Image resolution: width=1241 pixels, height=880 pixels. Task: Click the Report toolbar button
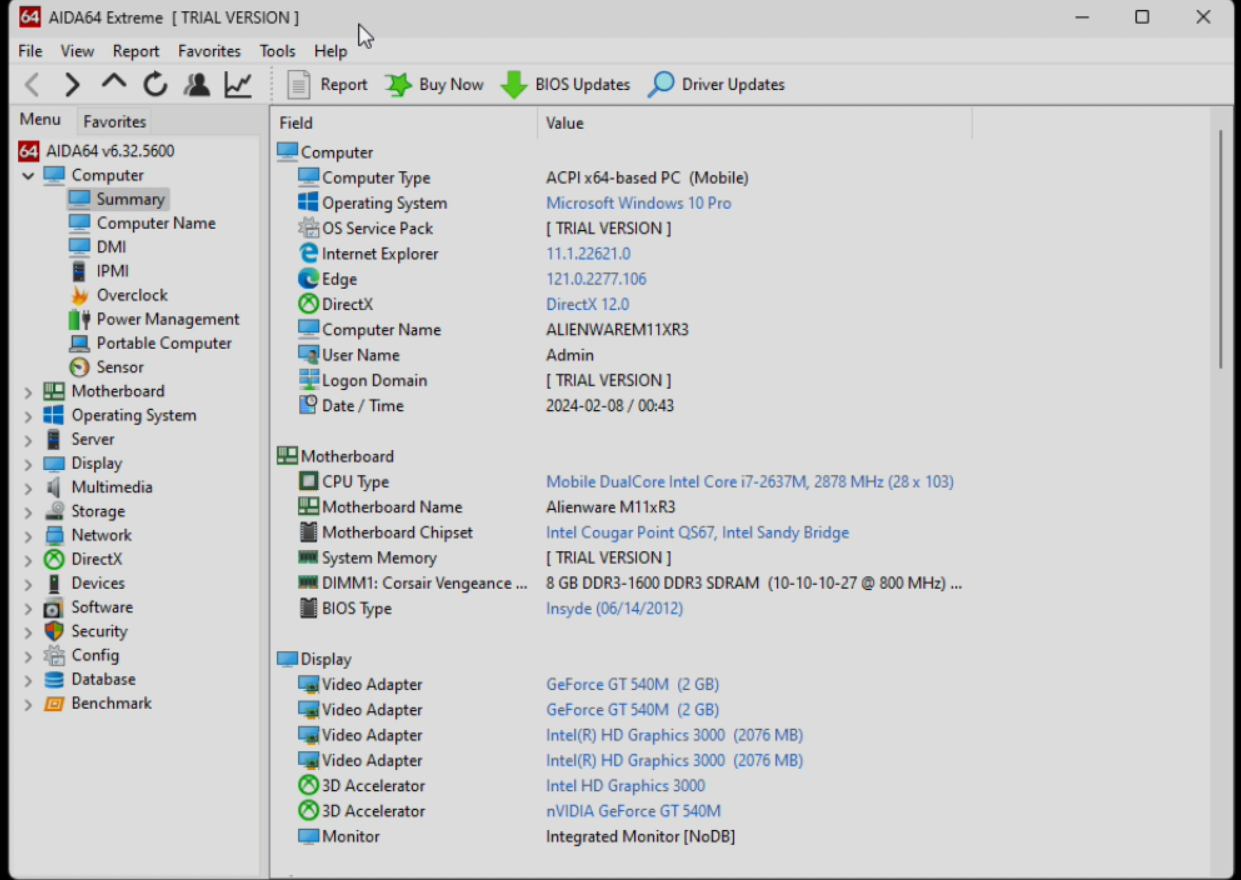[x=327, y=85]
